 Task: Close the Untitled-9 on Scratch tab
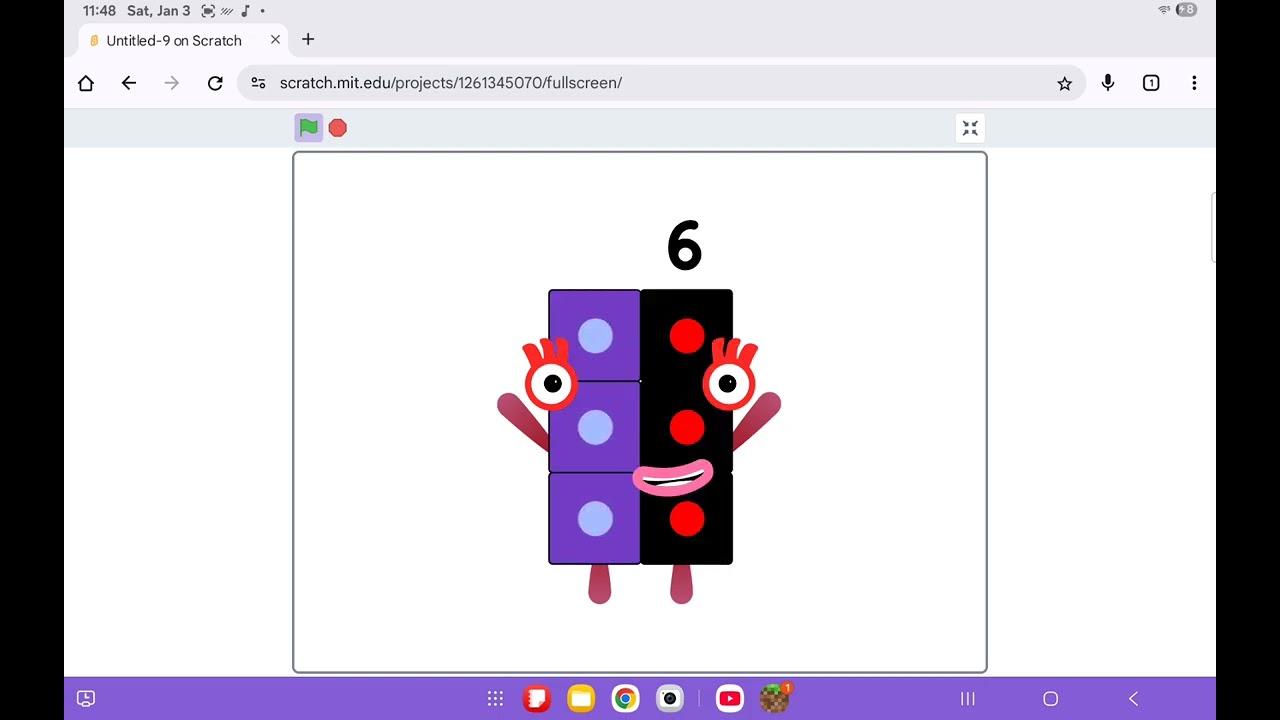(x=275, y=40)
